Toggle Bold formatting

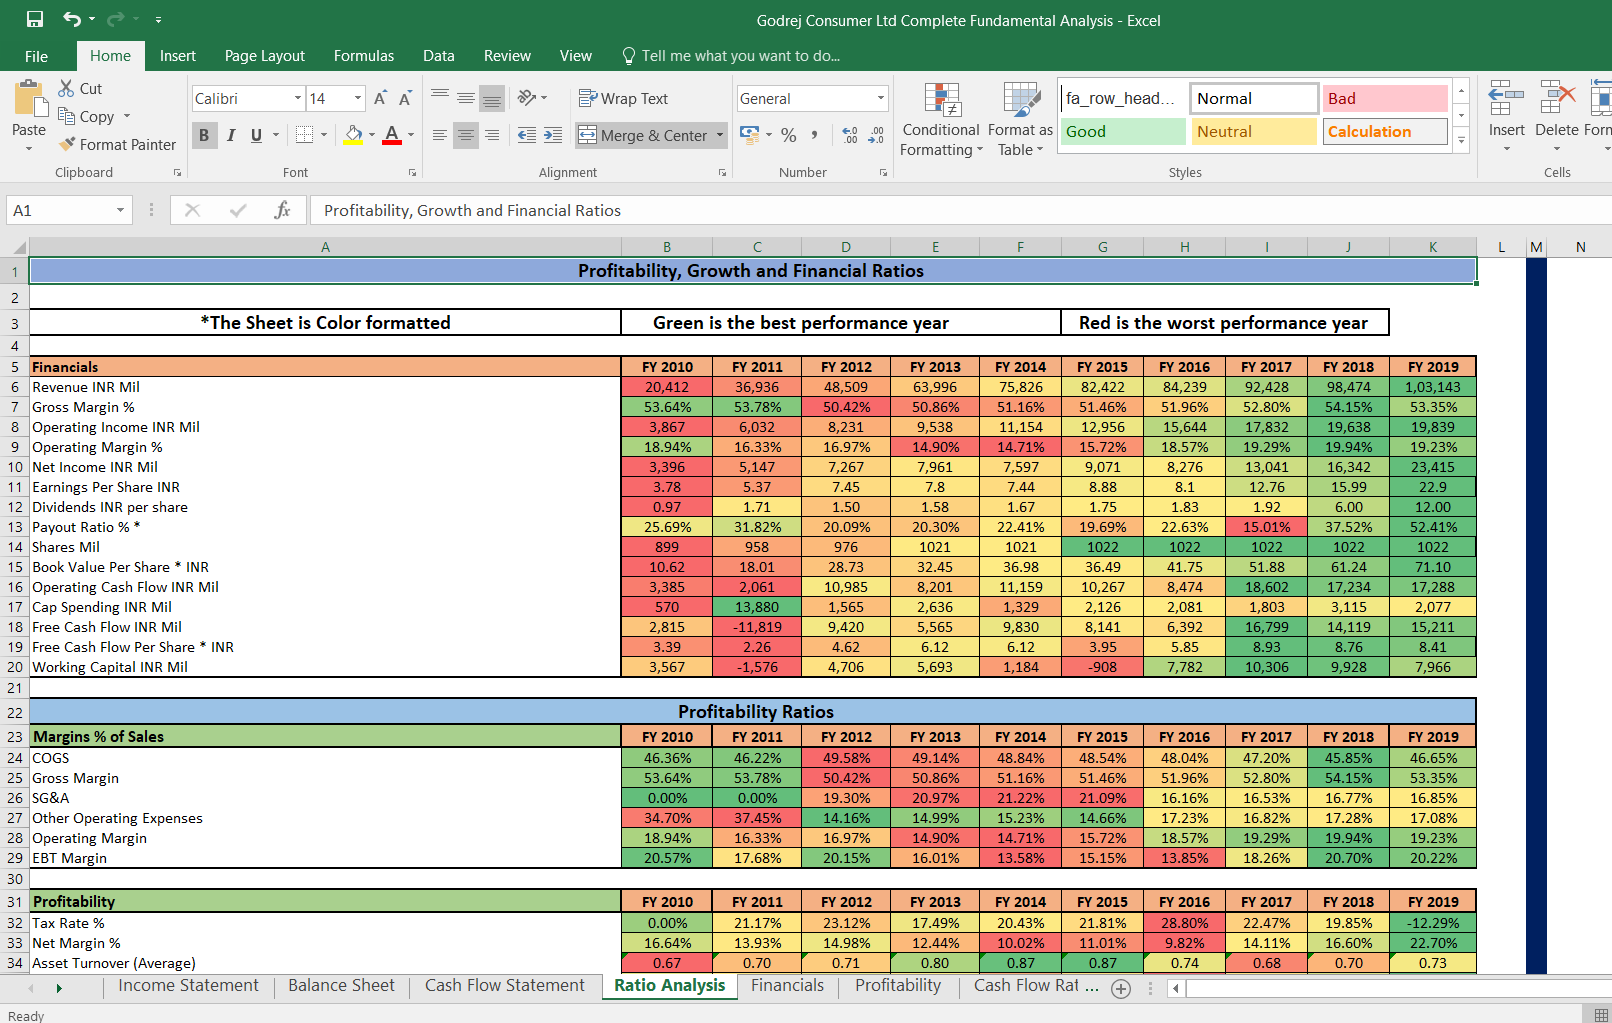[x=204, y=135]
